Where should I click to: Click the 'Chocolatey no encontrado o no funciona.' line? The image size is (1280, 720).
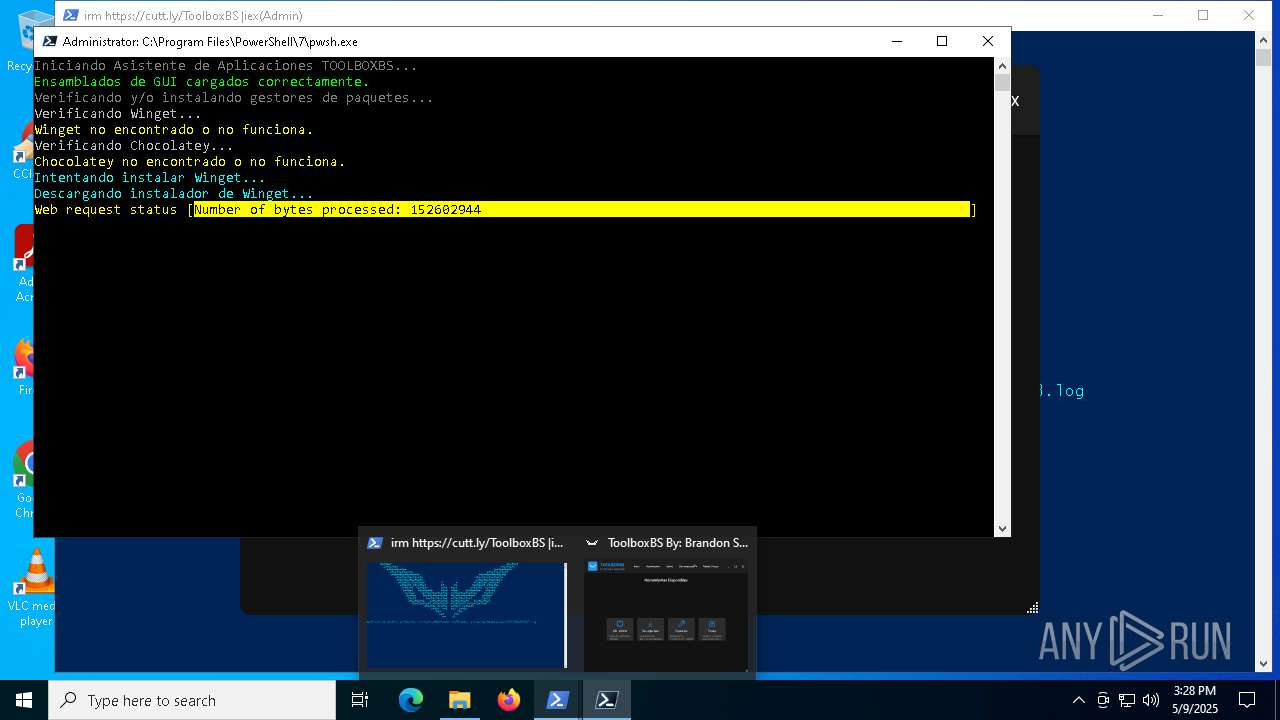point(190,161)
